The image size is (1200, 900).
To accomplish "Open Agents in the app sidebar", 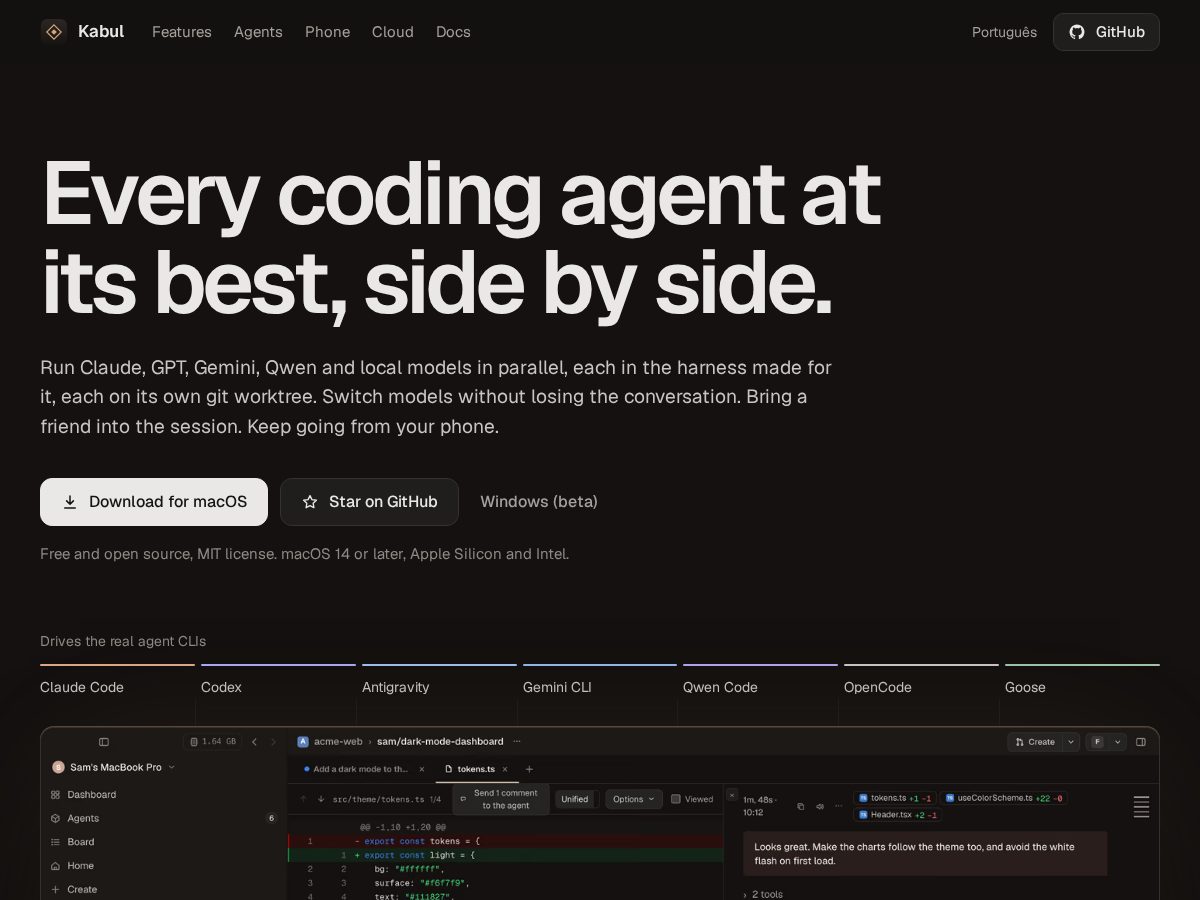I will click(x=164, y=818).
